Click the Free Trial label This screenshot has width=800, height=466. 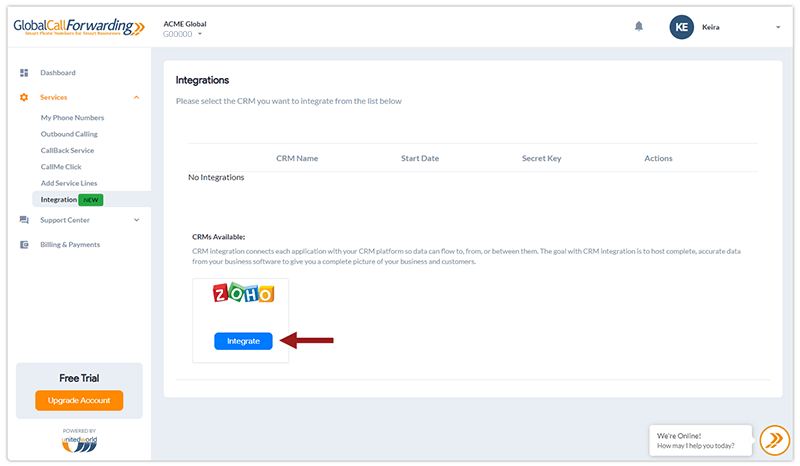(79, 378)
